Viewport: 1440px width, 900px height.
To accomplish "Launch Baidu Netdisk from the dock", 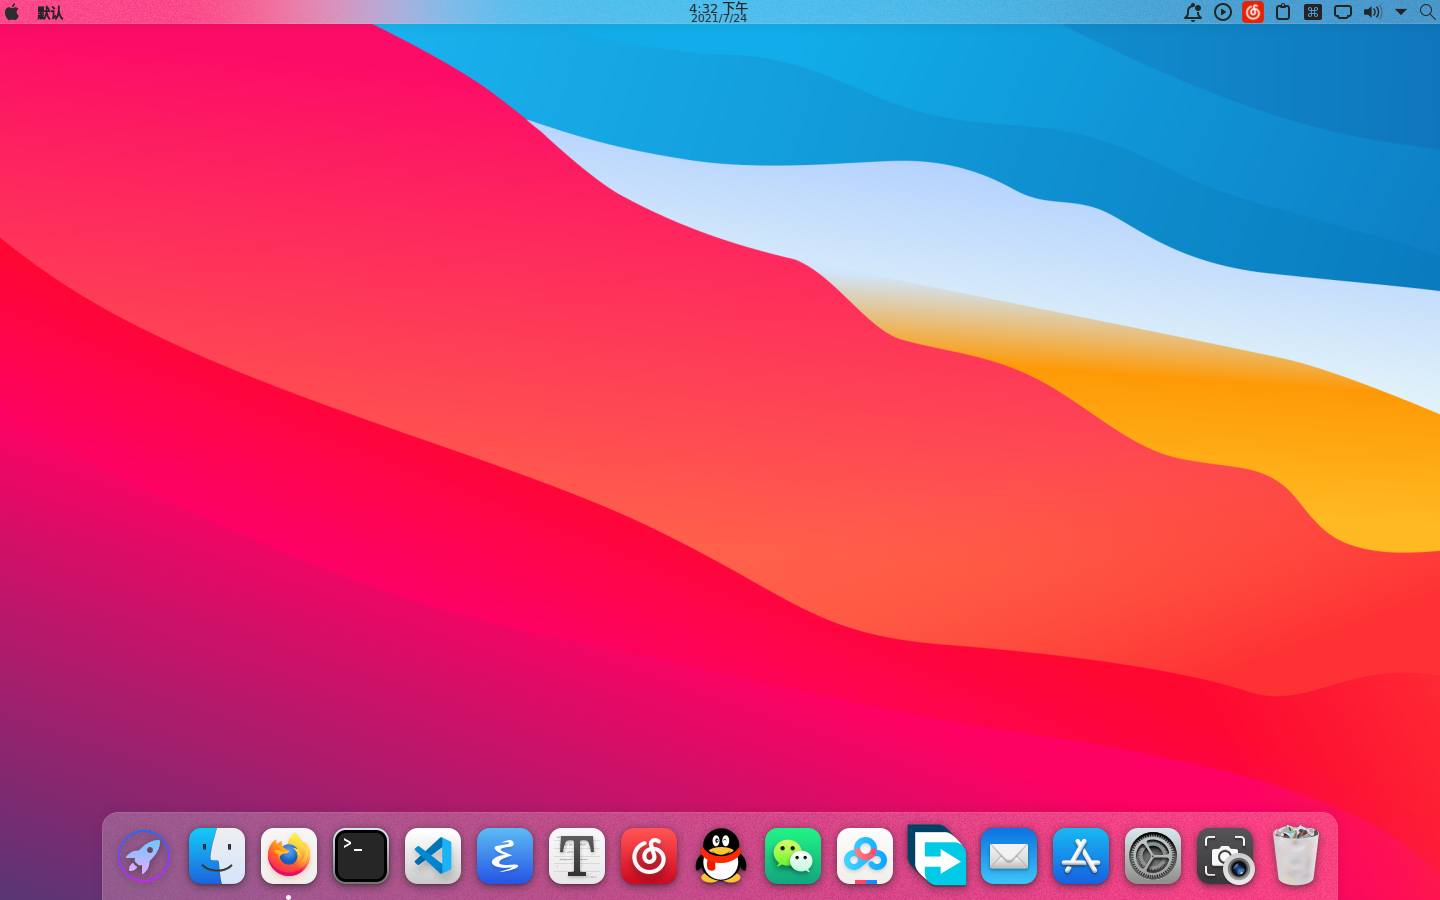I will click(865, 856).
